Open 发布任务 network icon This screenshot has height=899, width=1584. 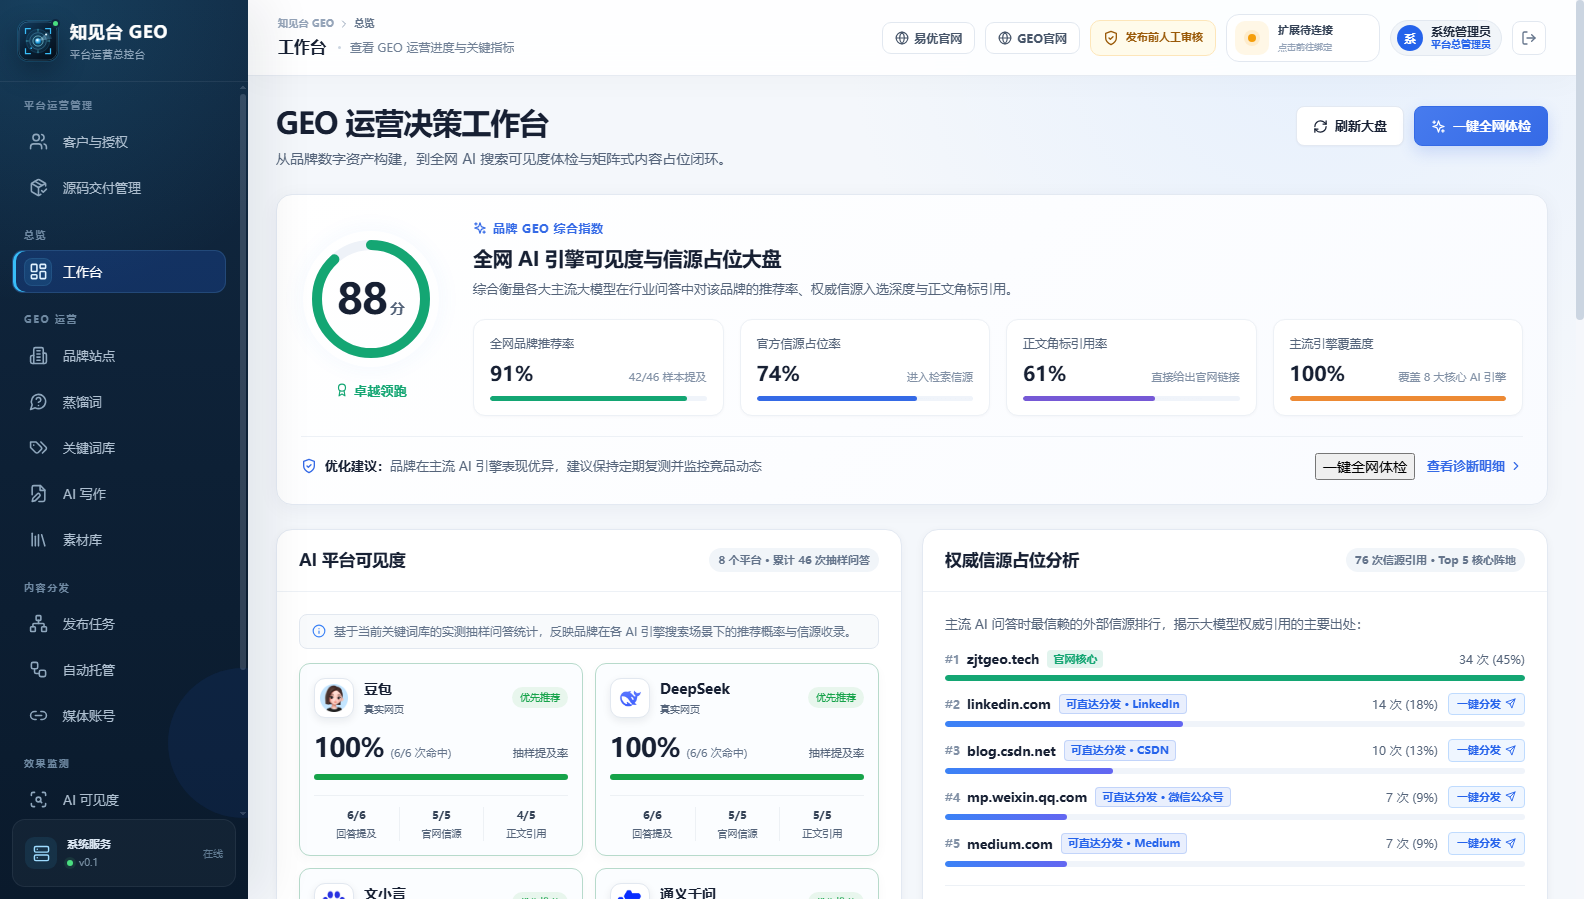[x=38, y=624]
